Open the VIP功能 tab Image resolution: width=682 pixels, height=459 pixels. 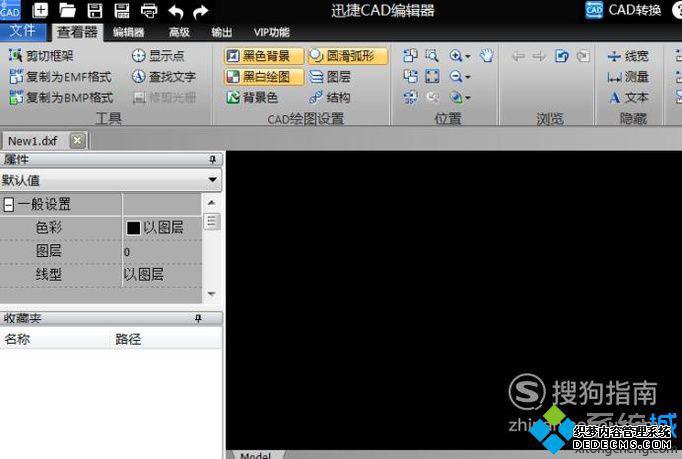(271, 32)
